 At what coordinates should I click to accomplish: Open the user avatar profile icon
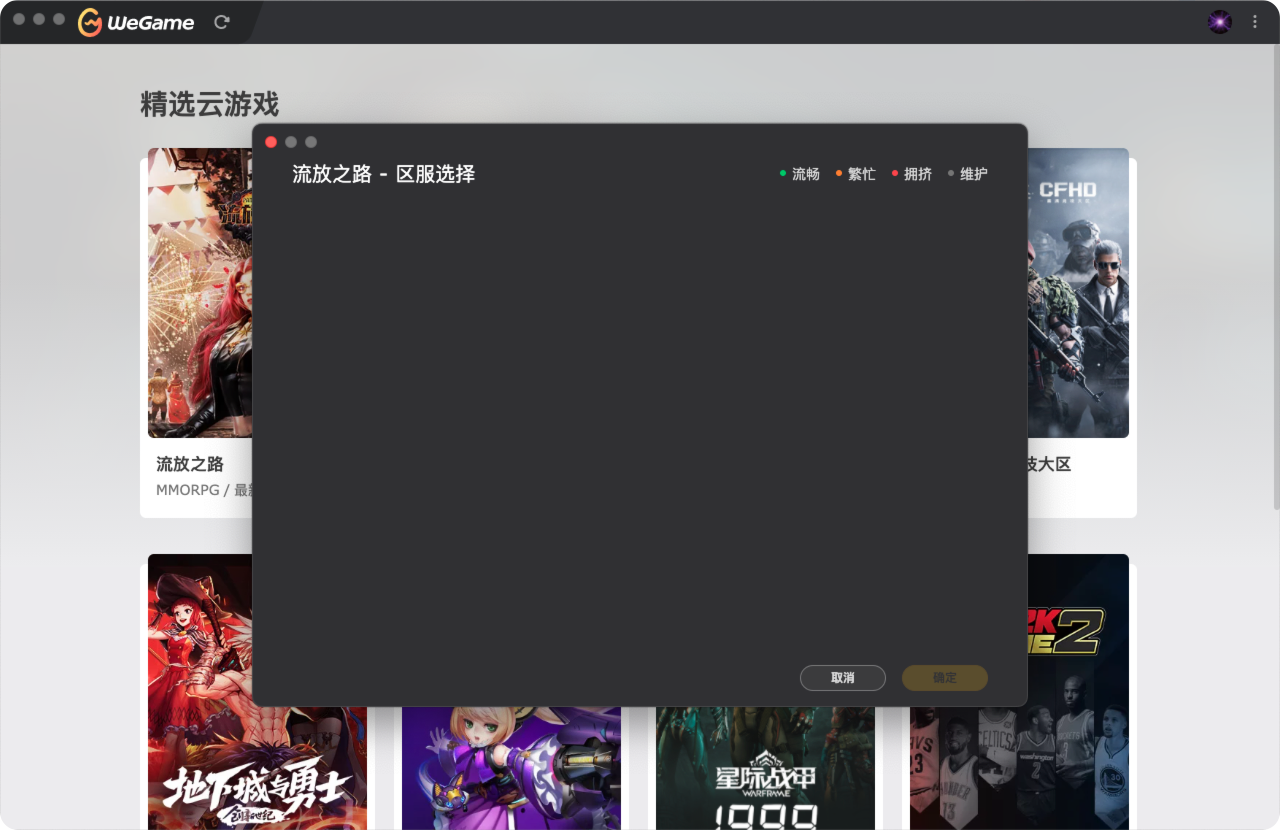[1219, 22]
